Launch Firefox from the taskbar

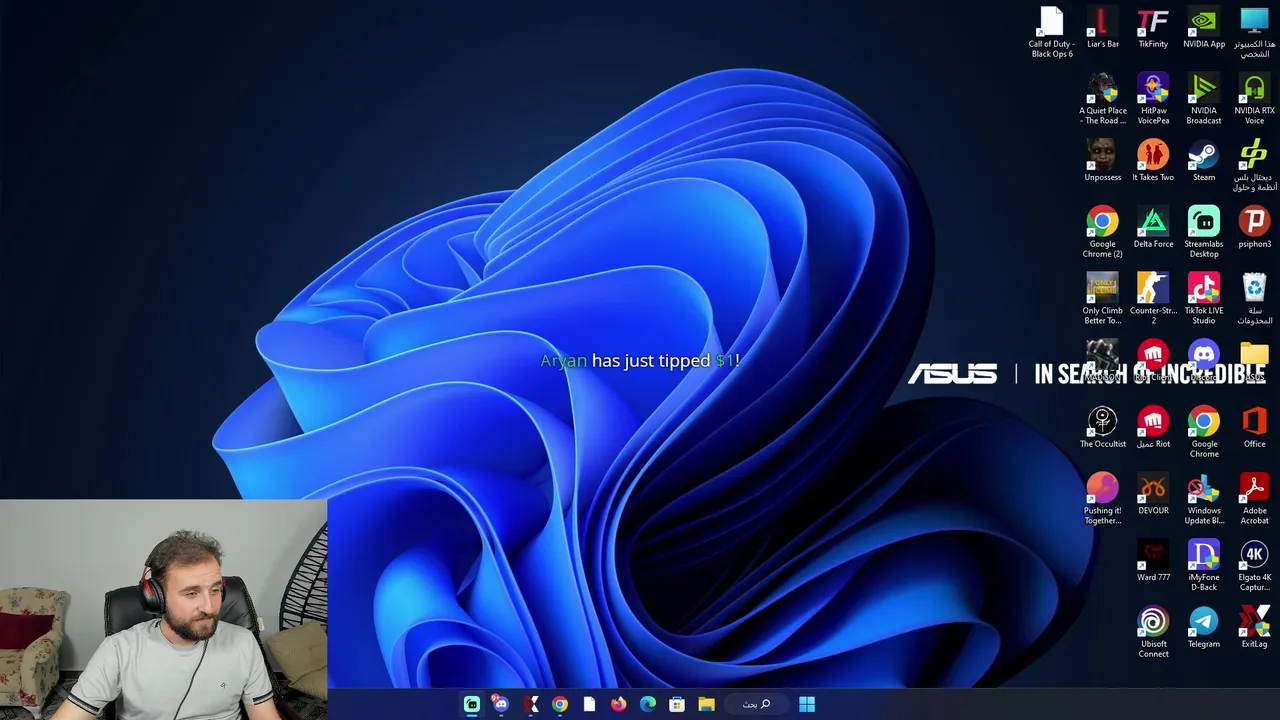(x=618, y=704)
